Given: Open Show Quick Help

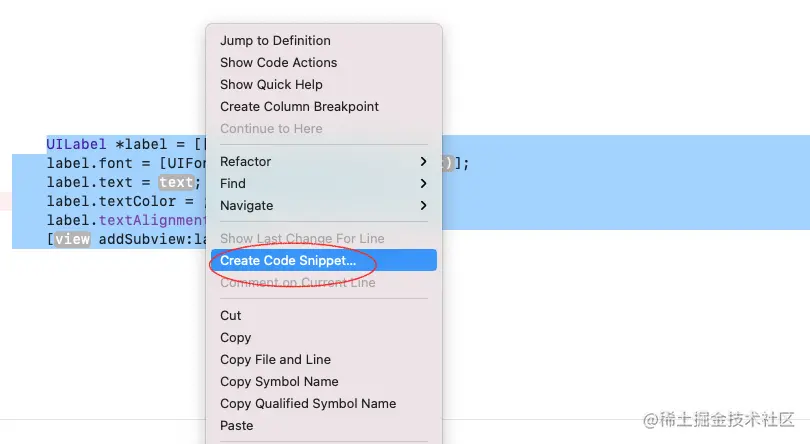Looking at the screenshot, I should pos(271,85).
